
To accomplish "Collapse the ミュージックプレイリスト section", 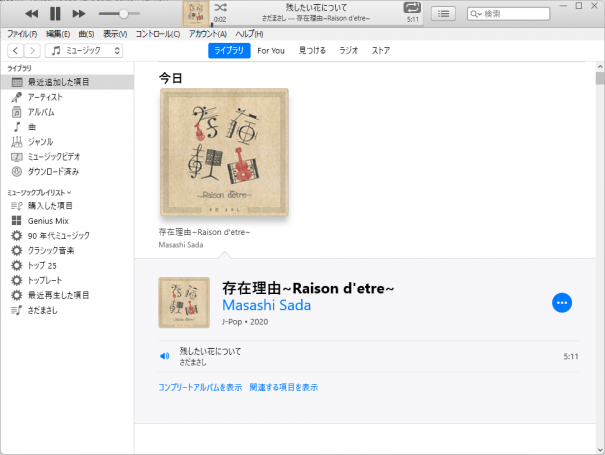I will pos(69,191).
